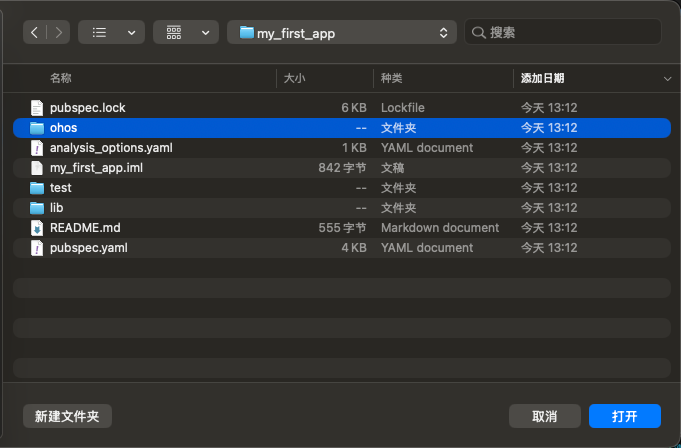This screenshot has width=681, height=448.
Task: Click the date 今天 13:12 in README.md row
Action: pyautogui.click(x=549, y=228)
